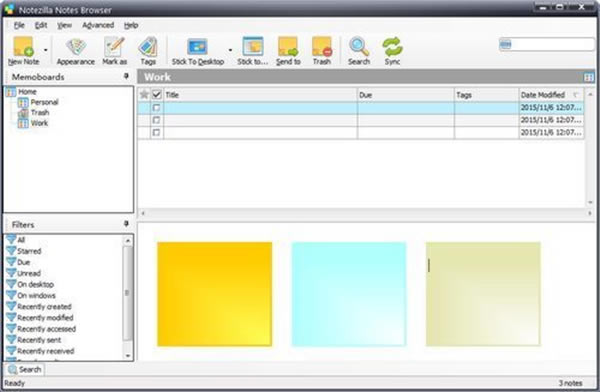The image size is (600, 392).
Task: Select the yellow sticky note thumbnail
Action: click(x=215, y=294)
